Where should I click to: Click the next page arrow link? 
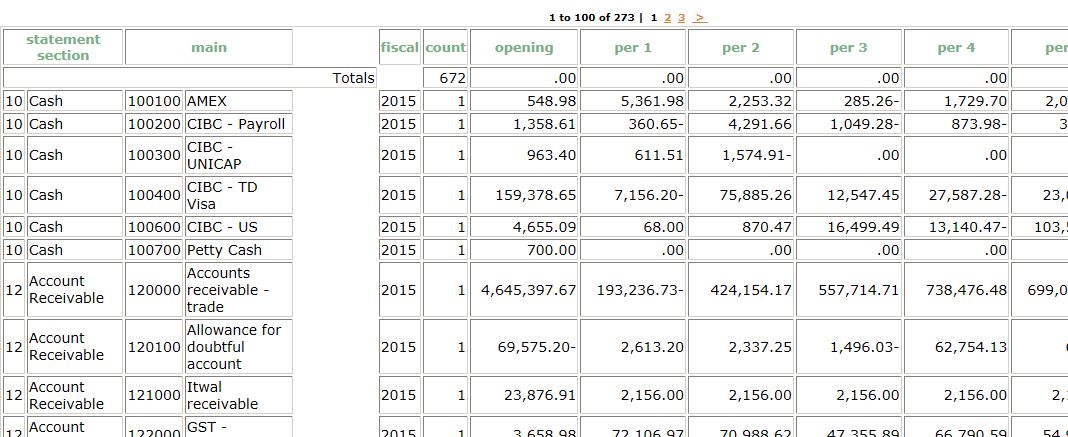(x=700, y=18)
